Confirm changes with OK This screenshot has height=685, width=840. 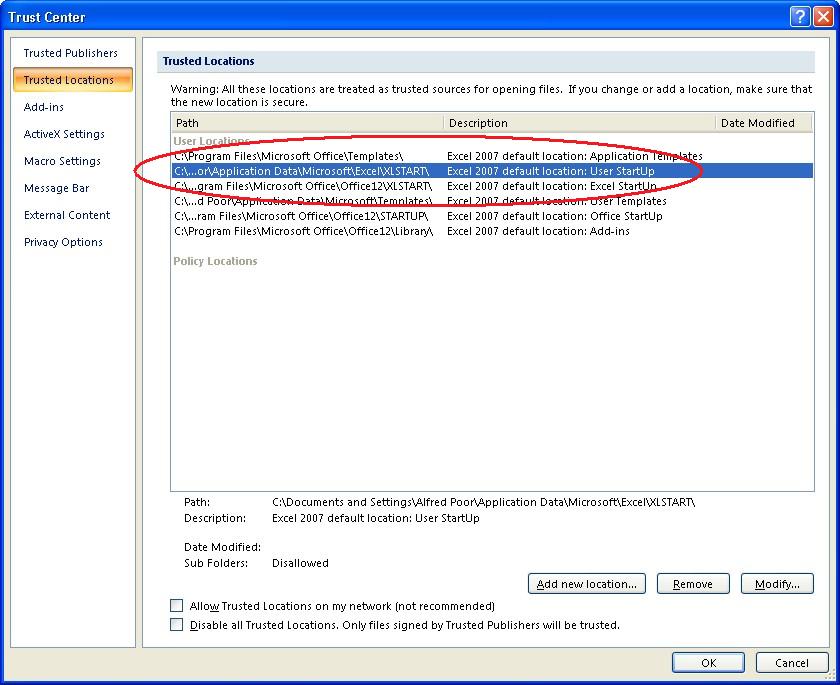tap(708, 662)
